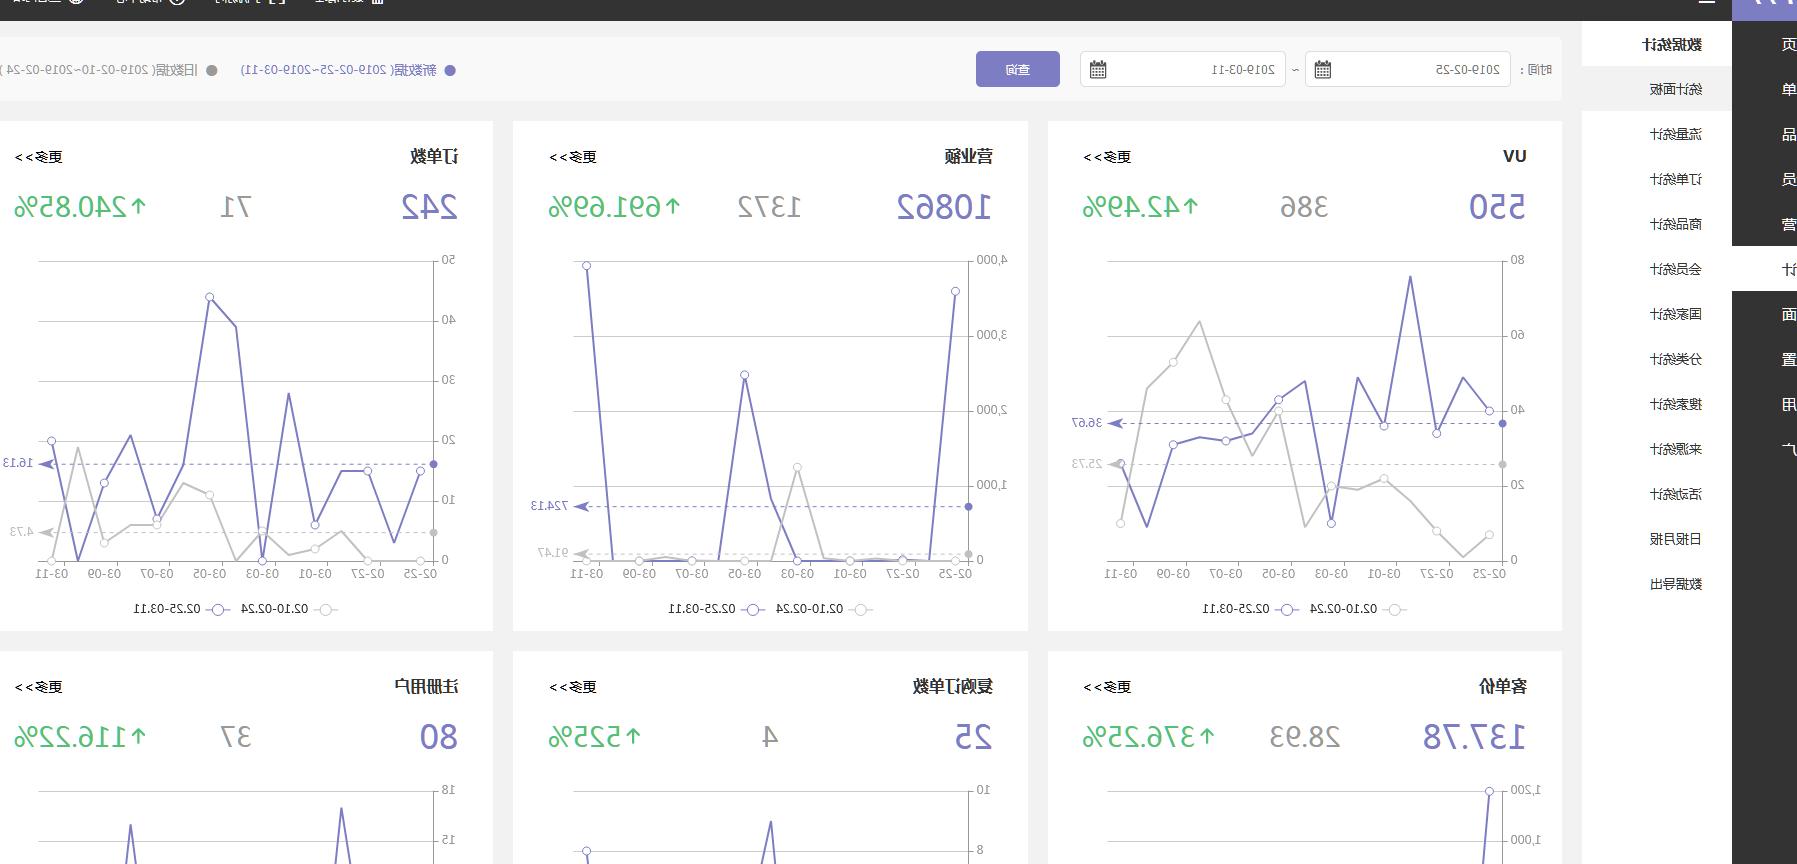The width and height of the screenshot is (1797, 864).
Task: Click the previous value 28.93
Action: tap(1304, 737)
